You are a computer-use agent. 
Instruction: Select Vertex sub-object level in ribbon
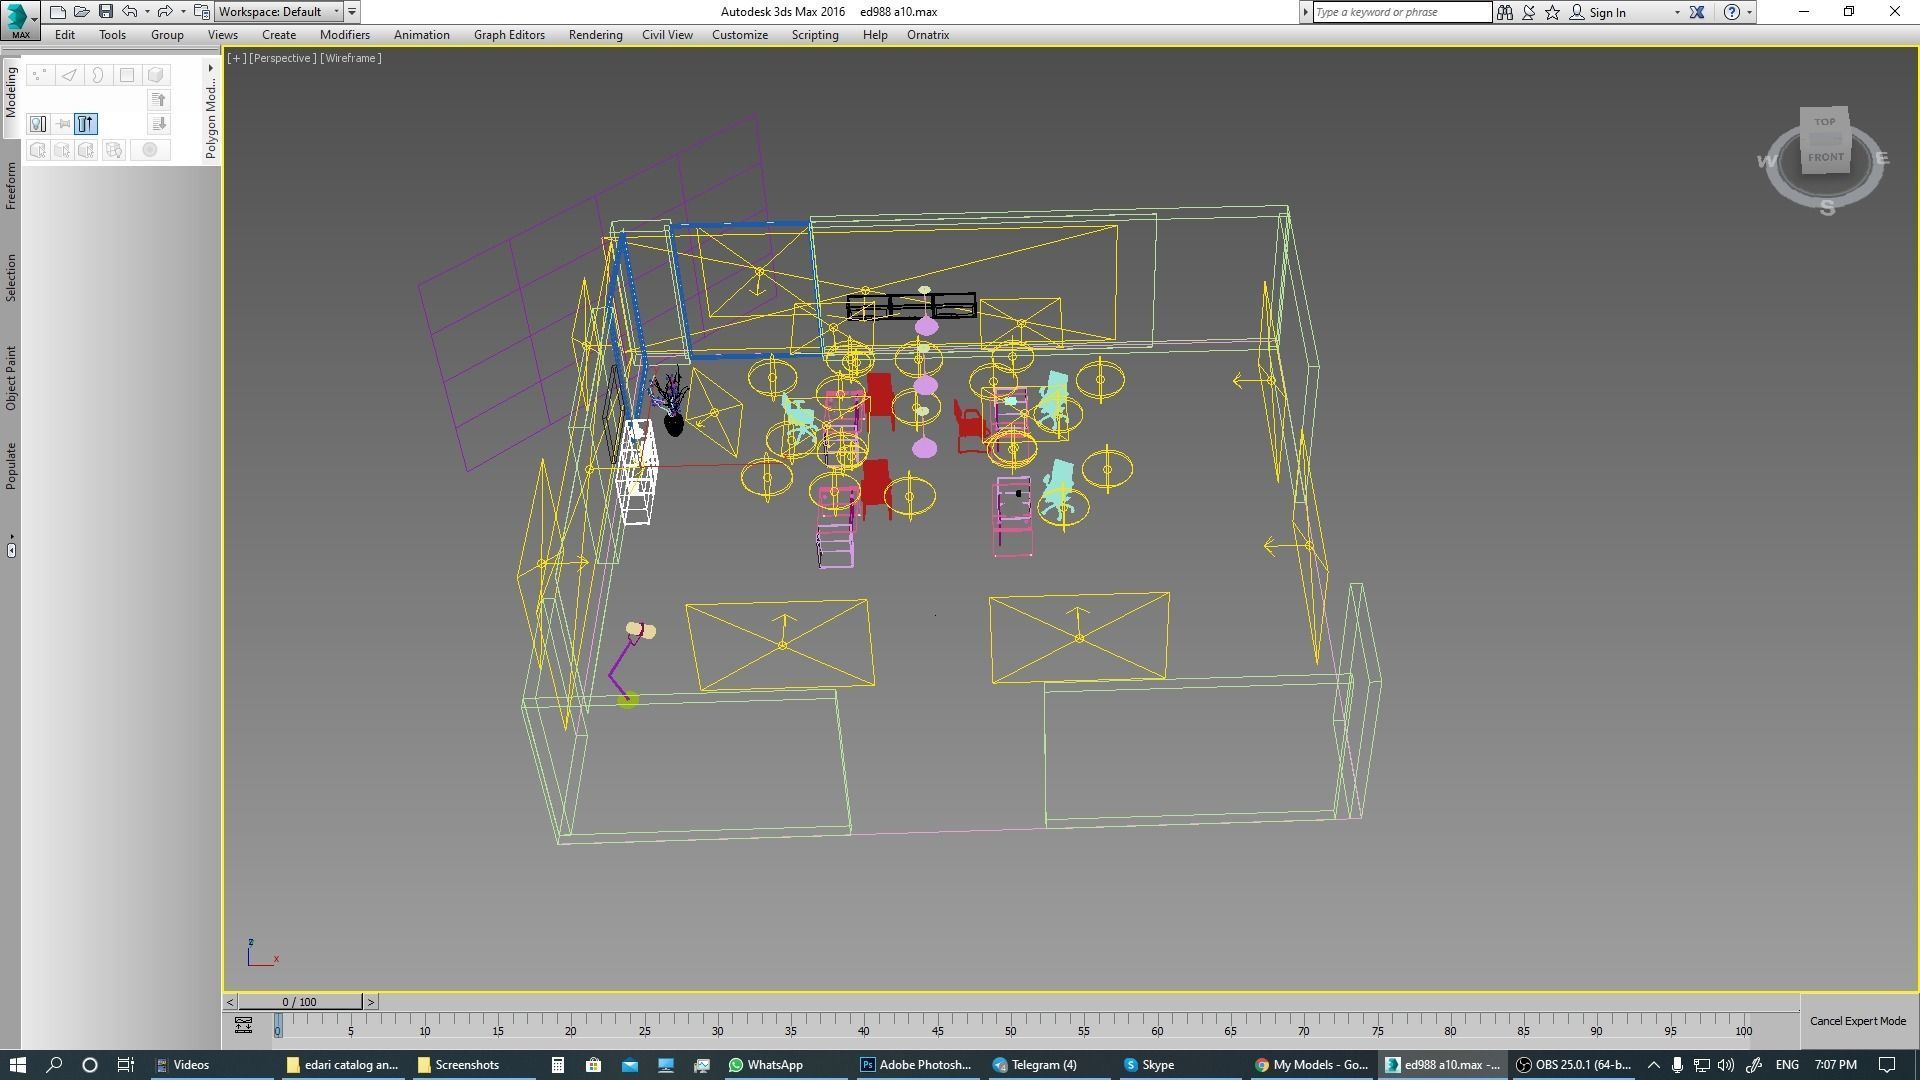pyautogui.click(x=40, y=75)
